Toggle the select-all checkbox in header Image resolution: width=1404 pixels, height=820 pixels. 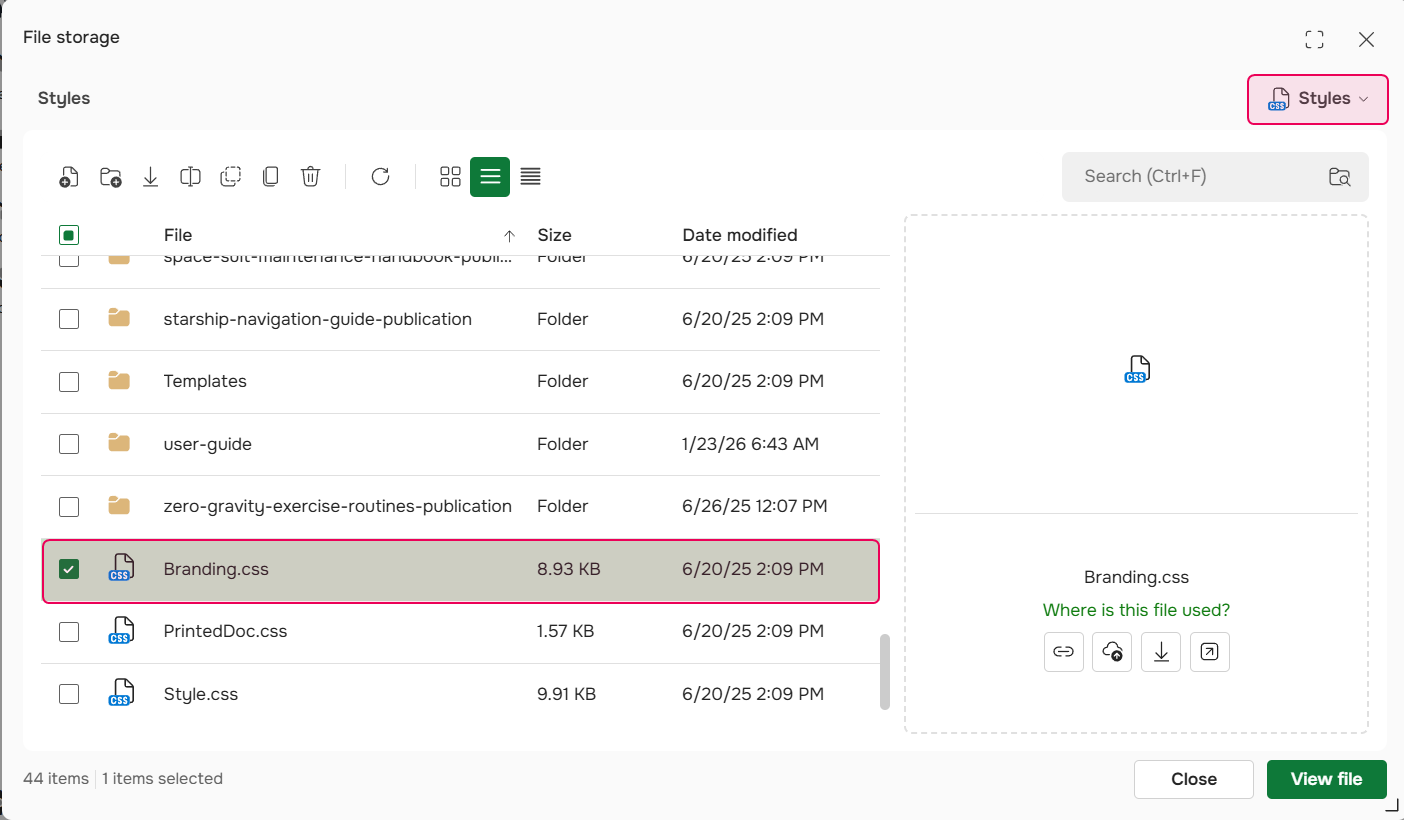pyautogui.click(x=69, y=236)
